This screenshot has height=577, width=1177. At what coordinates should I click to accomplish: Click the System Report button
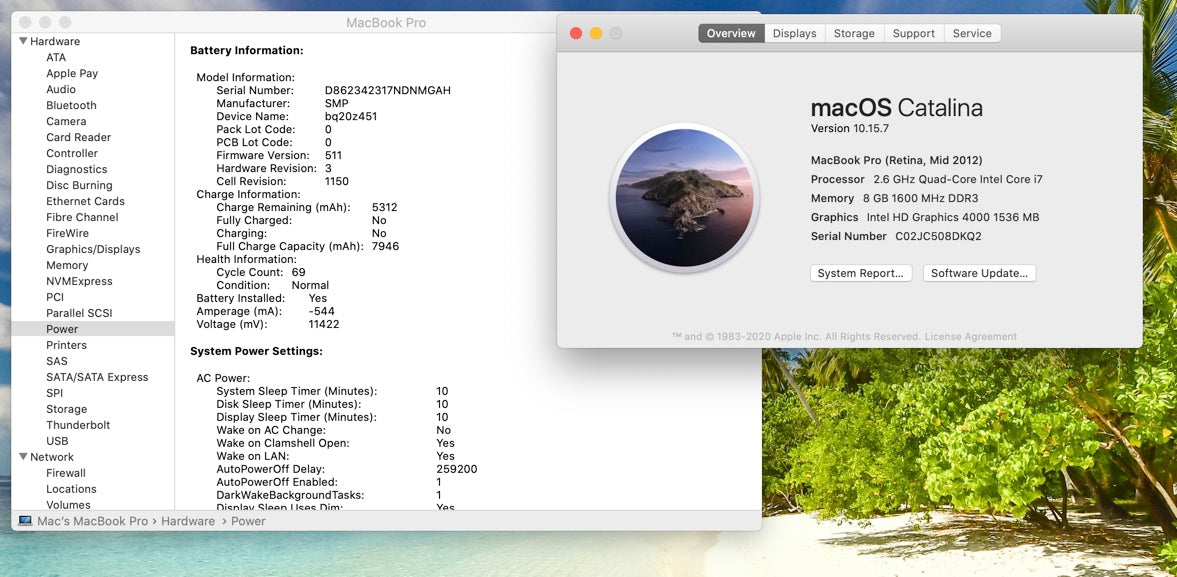pyautogui.click(x=860, y=273)
